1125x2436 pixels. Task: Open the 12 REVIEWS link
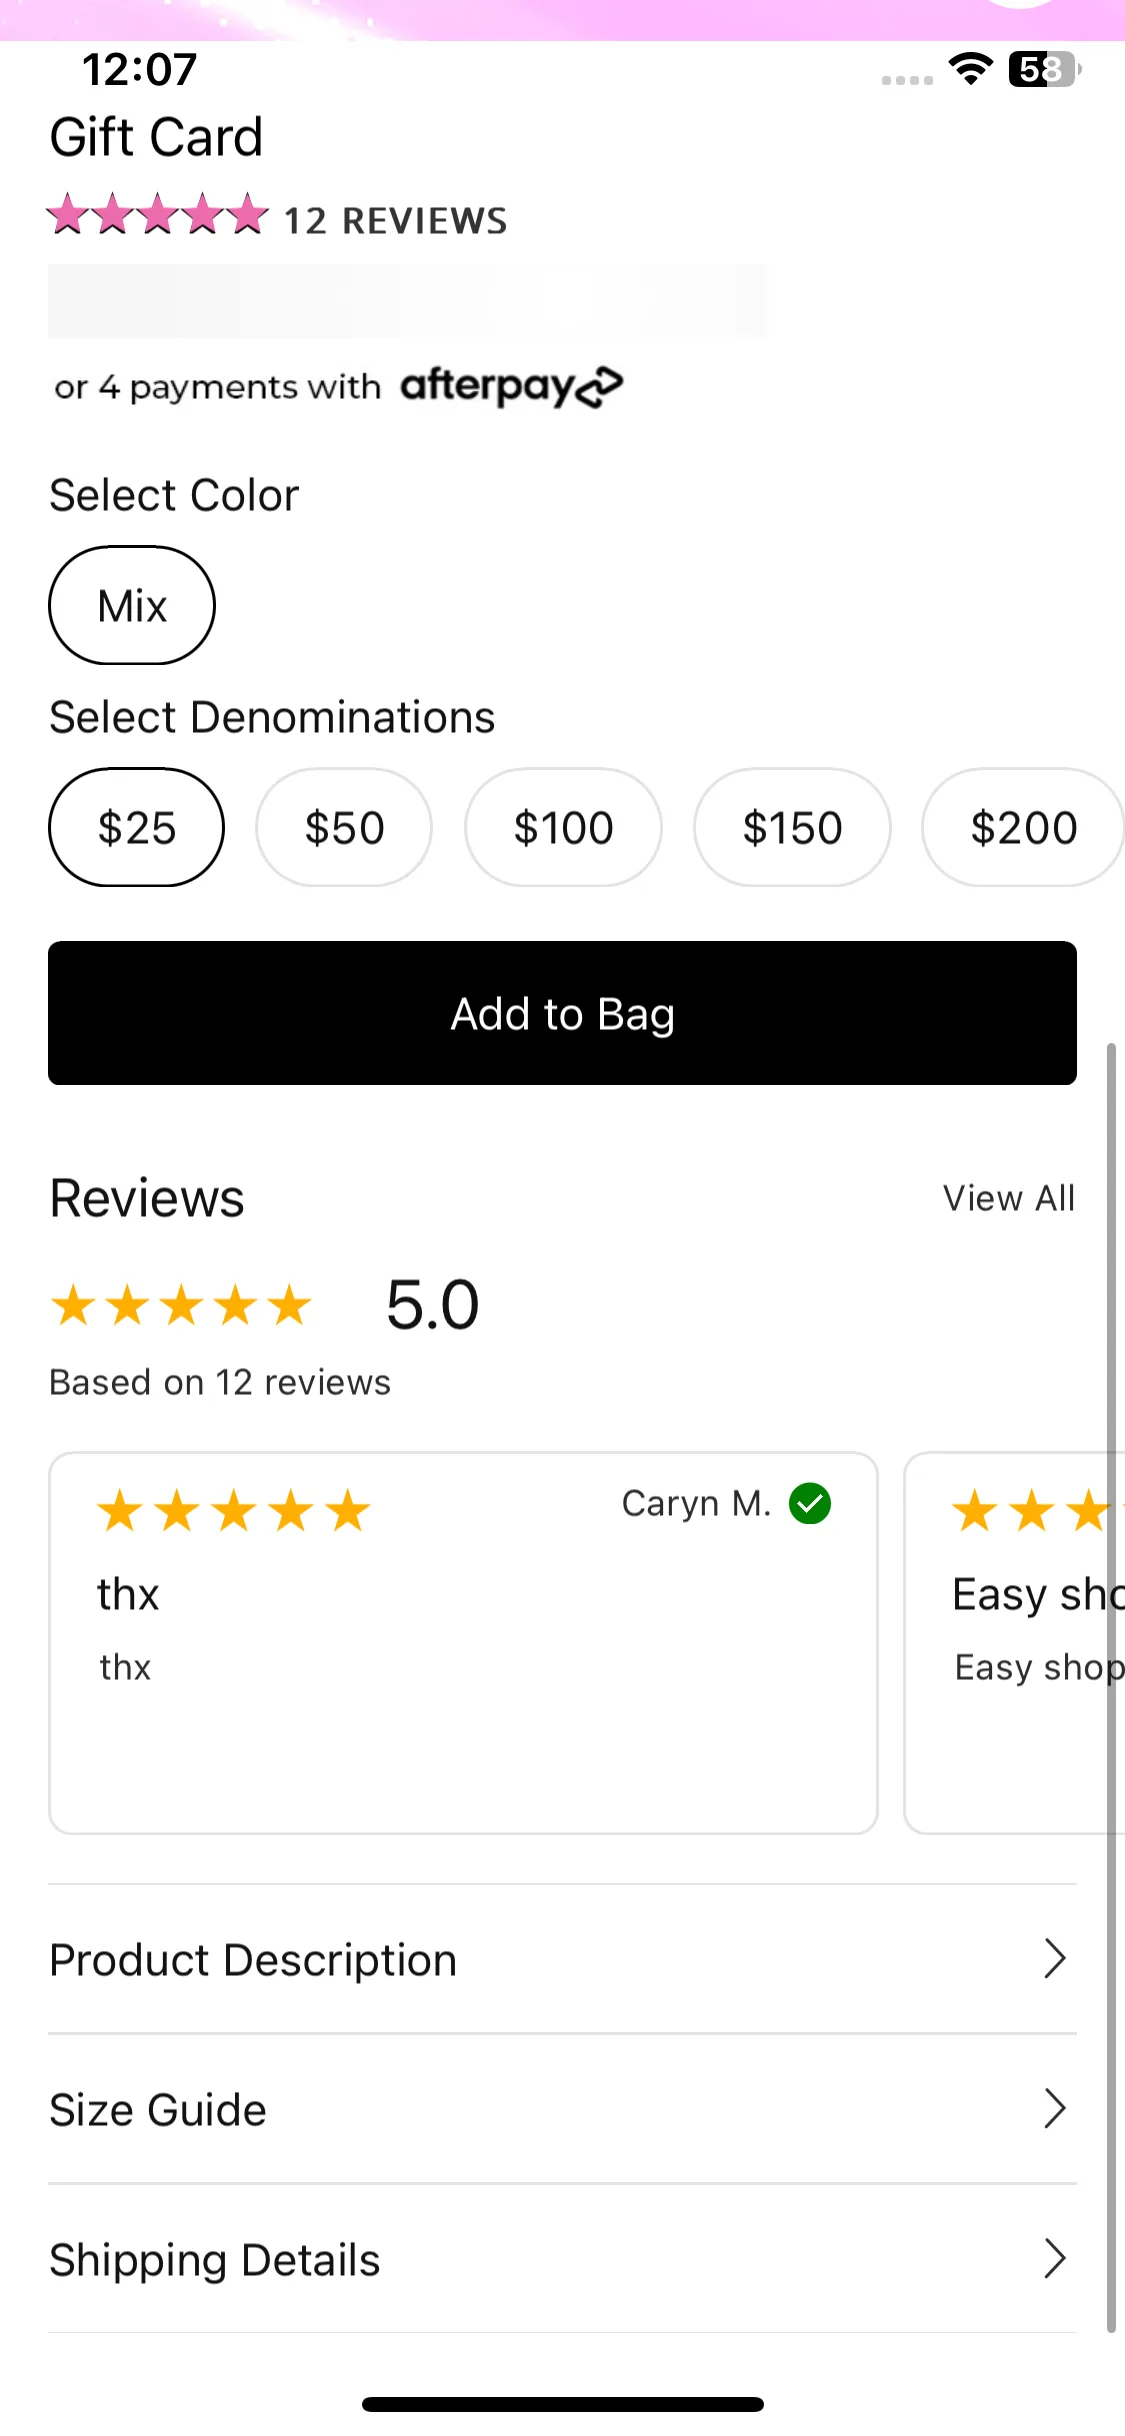tap(396, 221)
